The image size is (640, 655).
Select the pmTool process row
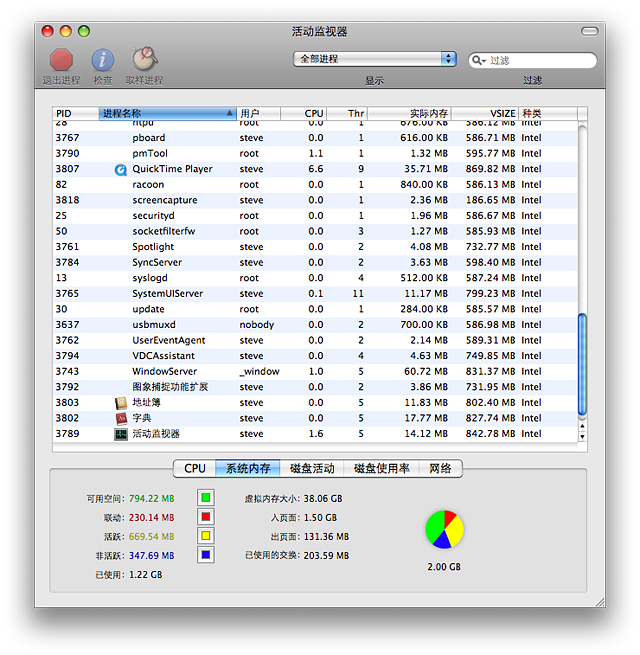(315, 153)
